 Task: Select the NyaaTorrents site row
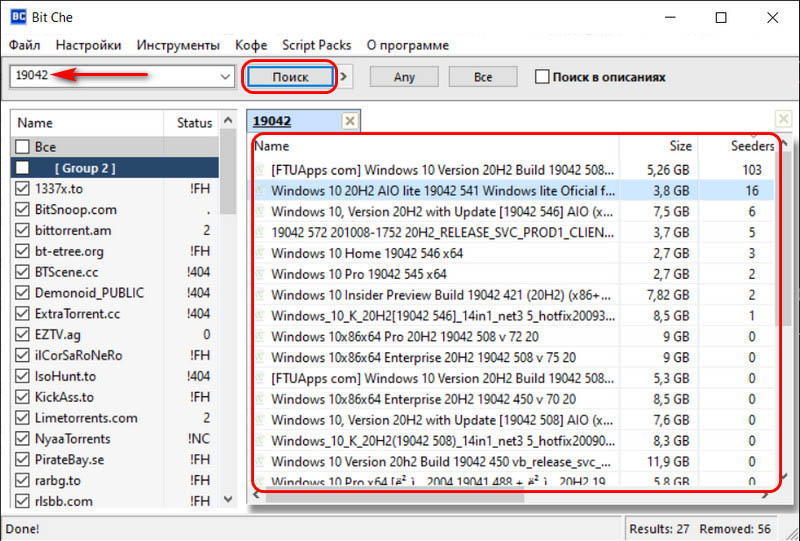pos(115,439)
